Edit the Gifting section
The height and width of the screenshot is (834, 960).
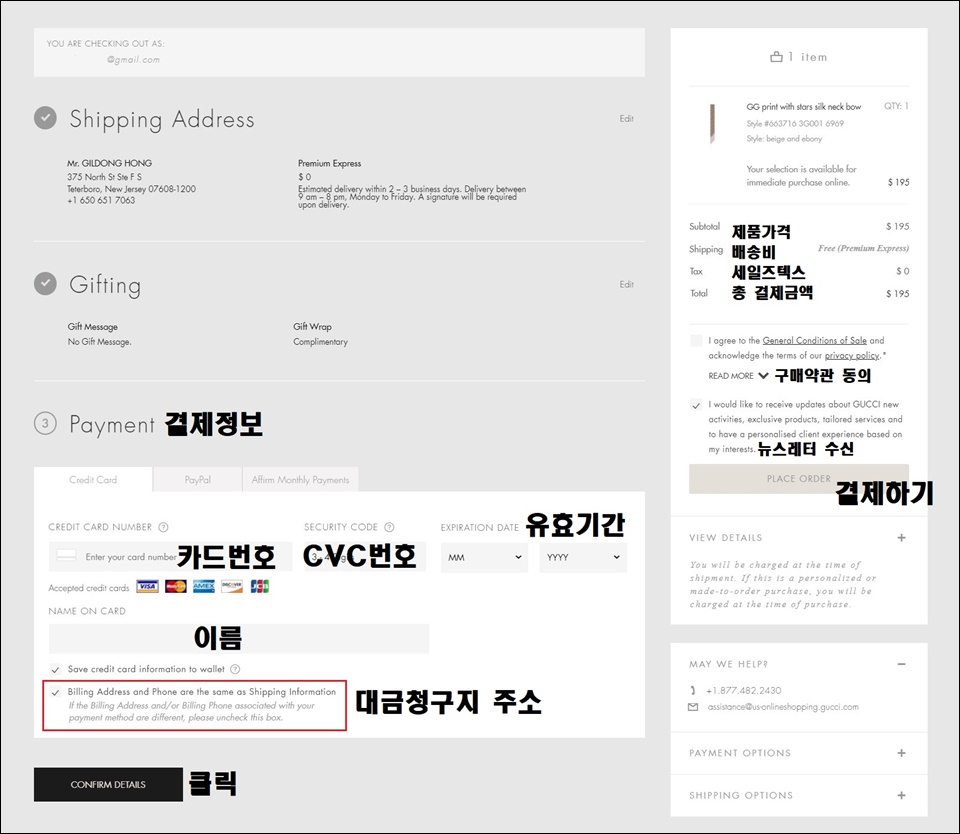coord(626,284)
